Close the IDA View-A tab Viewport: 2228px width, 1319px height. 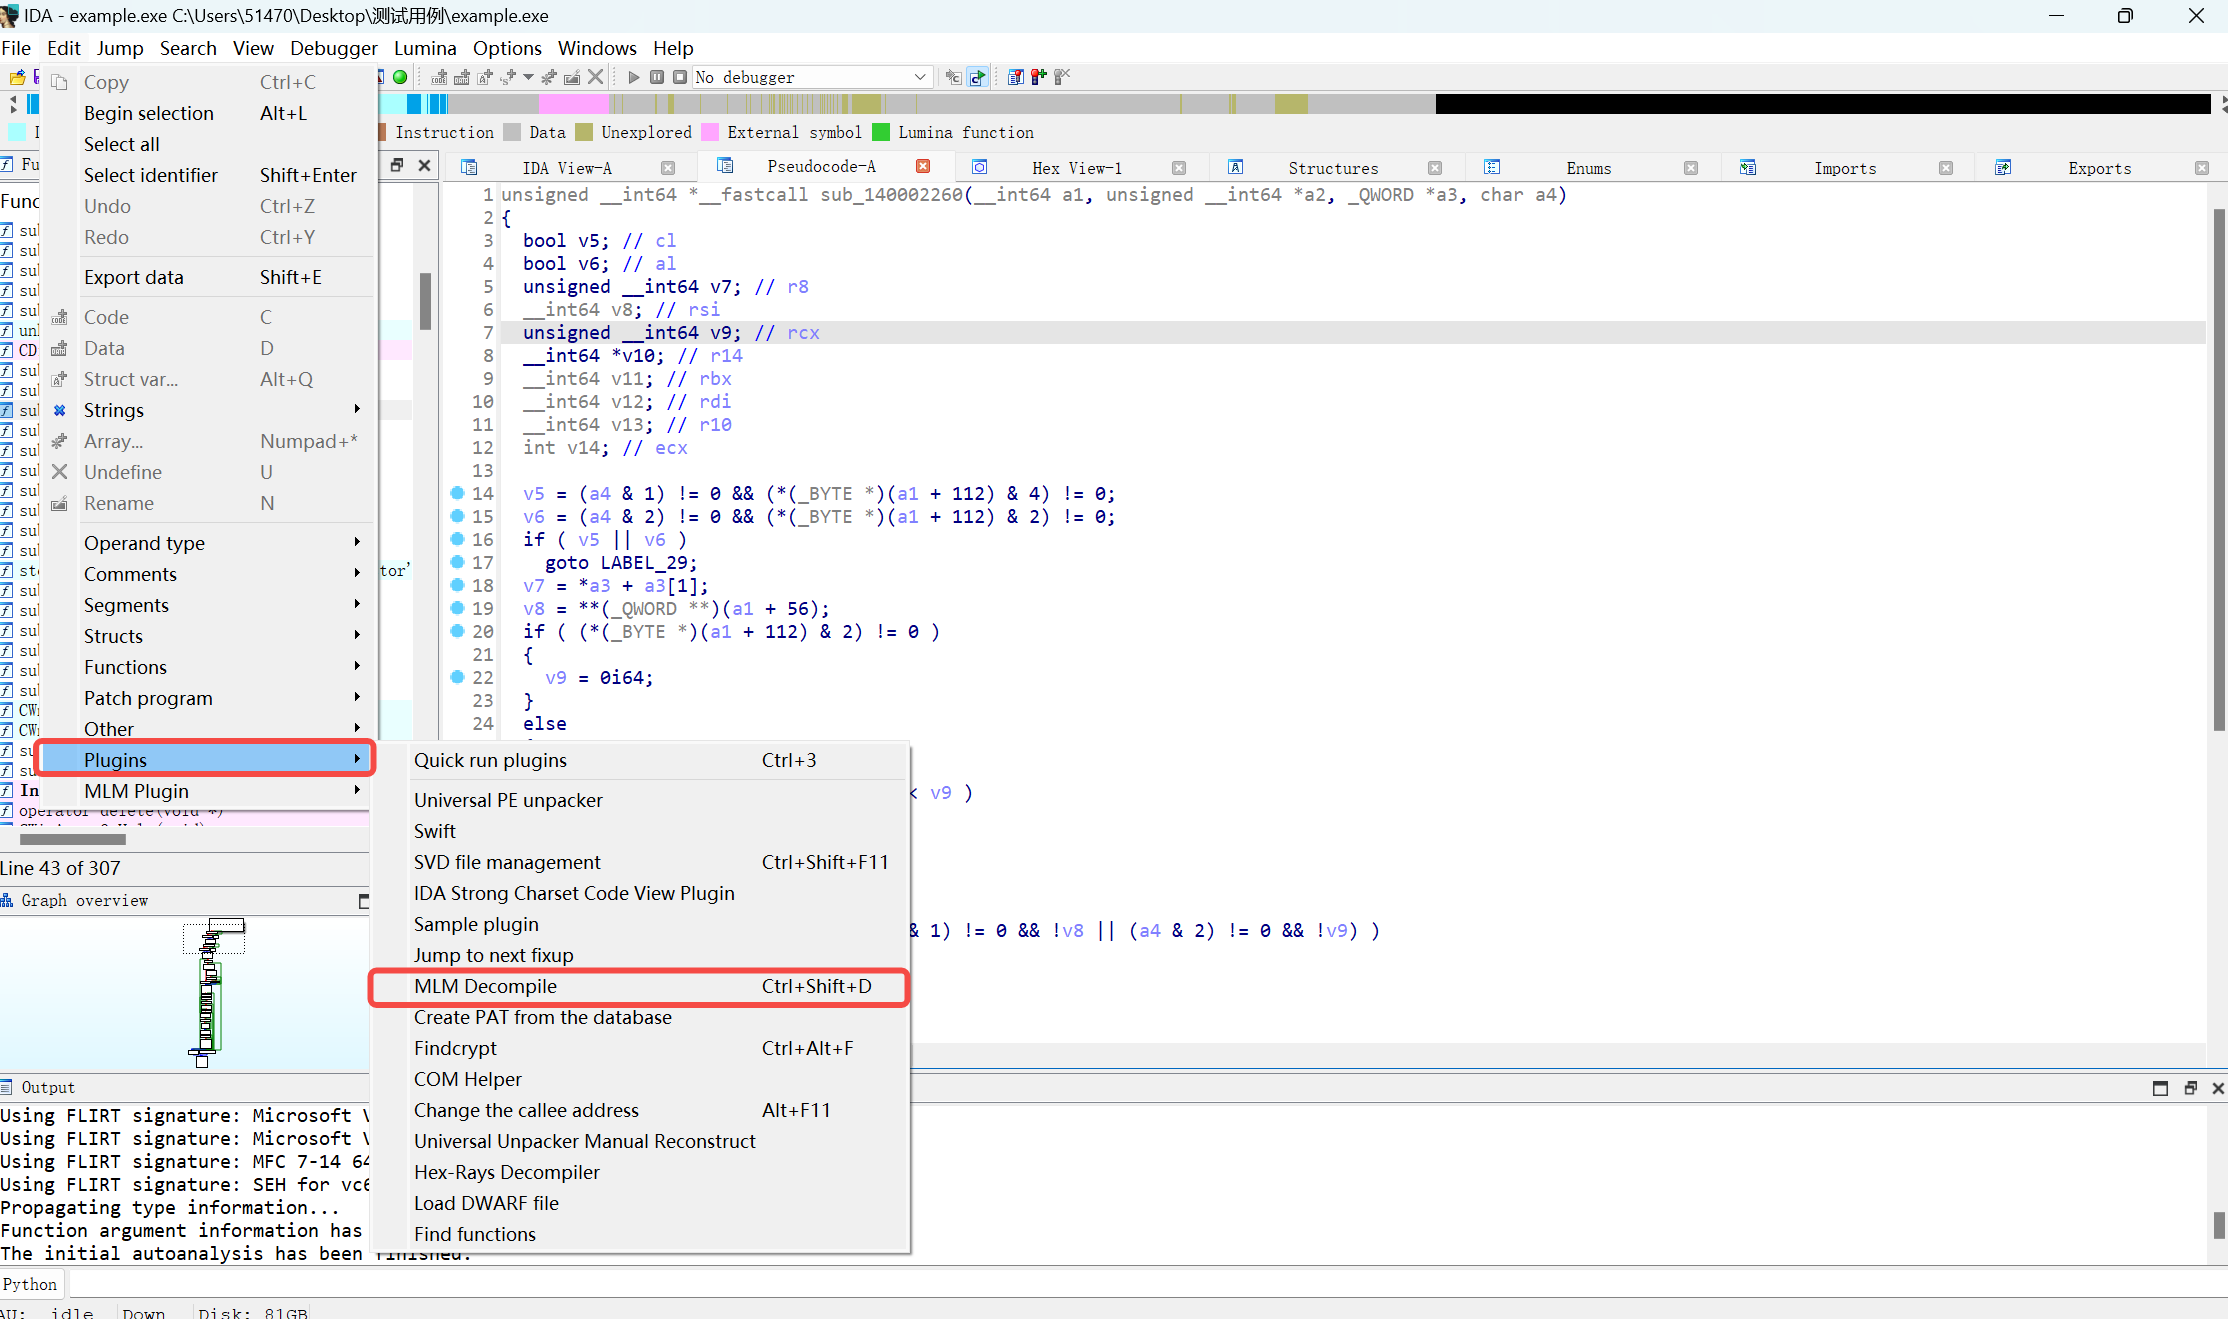[x=668, y=168]
